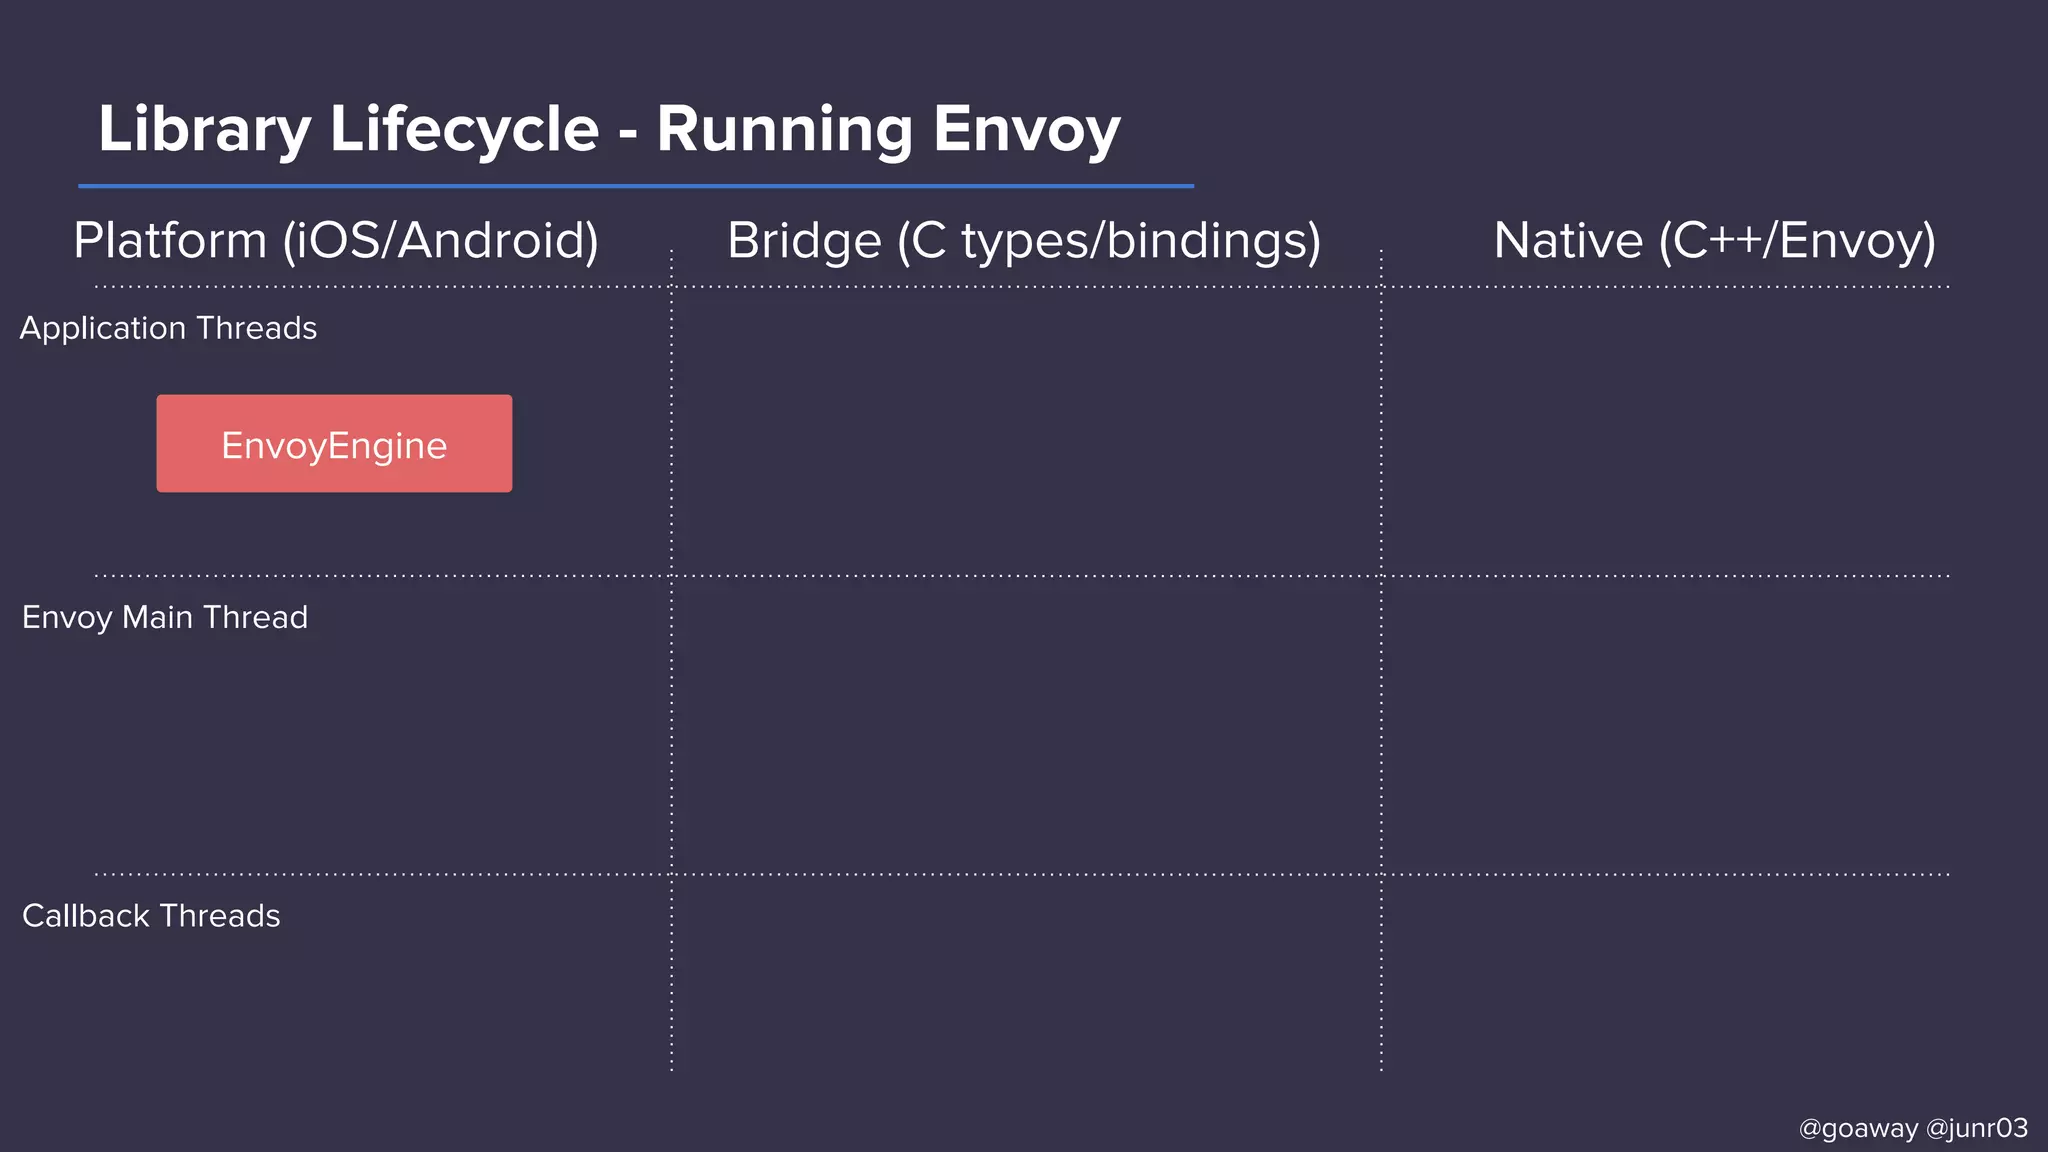Screen dimensions: 2048x1152
Task: Select the "Platform (iOS/Android)" column header
Action: [336, 241]
